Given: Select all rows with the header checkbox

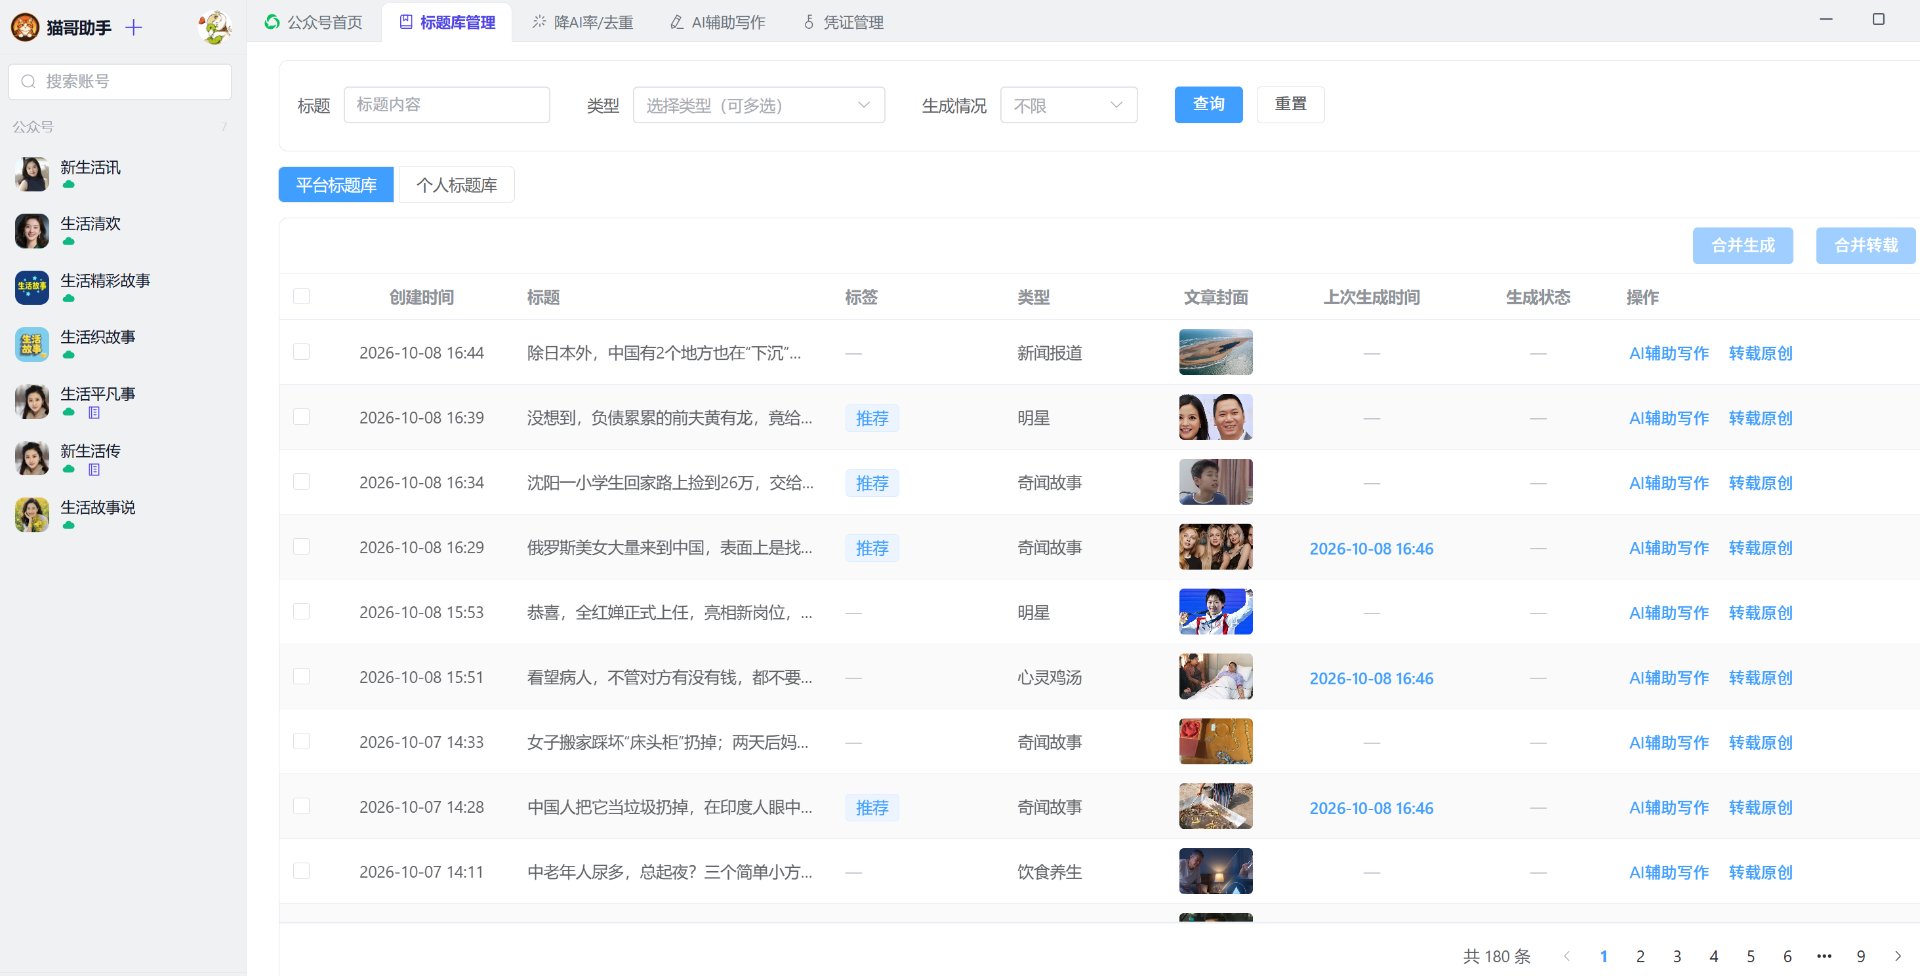Looking at the screenshot, I should point(301,296).
